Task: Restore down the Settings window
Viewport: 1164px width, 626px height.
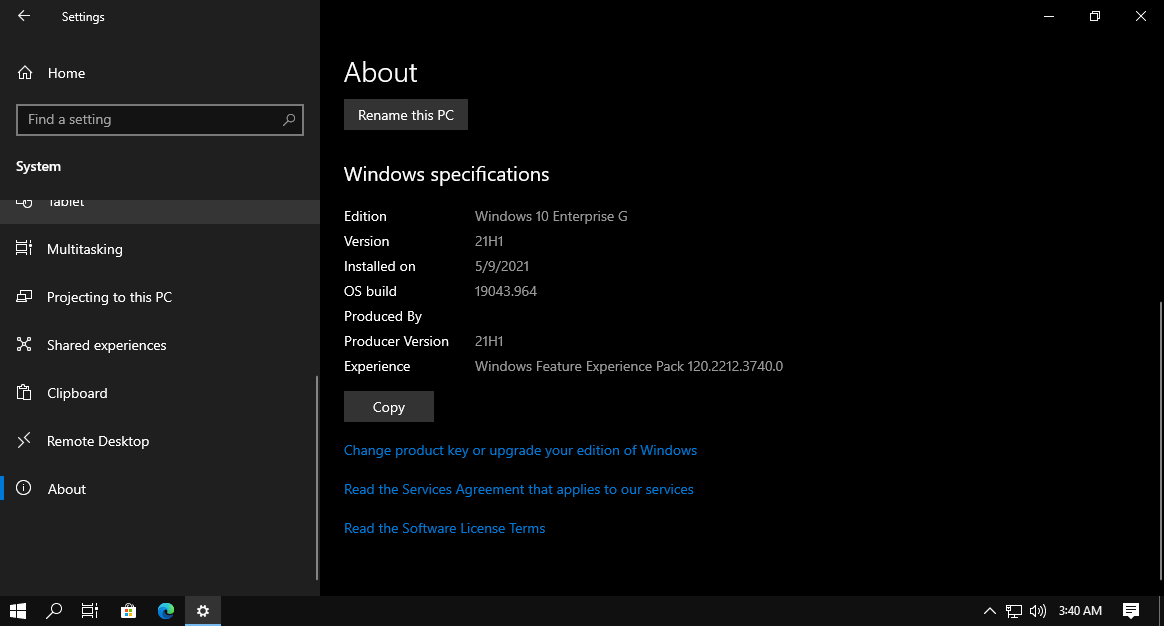Action: point(1095,16)
